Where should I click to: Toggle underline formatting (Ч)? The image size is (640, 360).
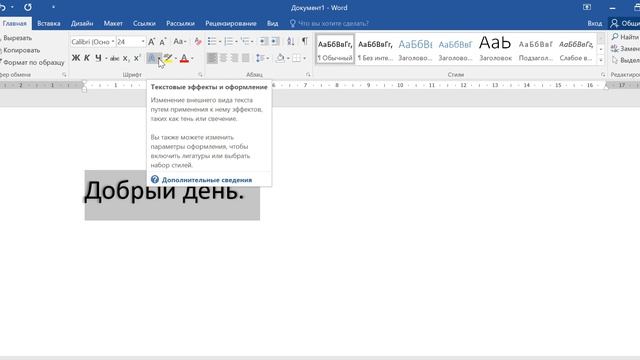[98, 58]
